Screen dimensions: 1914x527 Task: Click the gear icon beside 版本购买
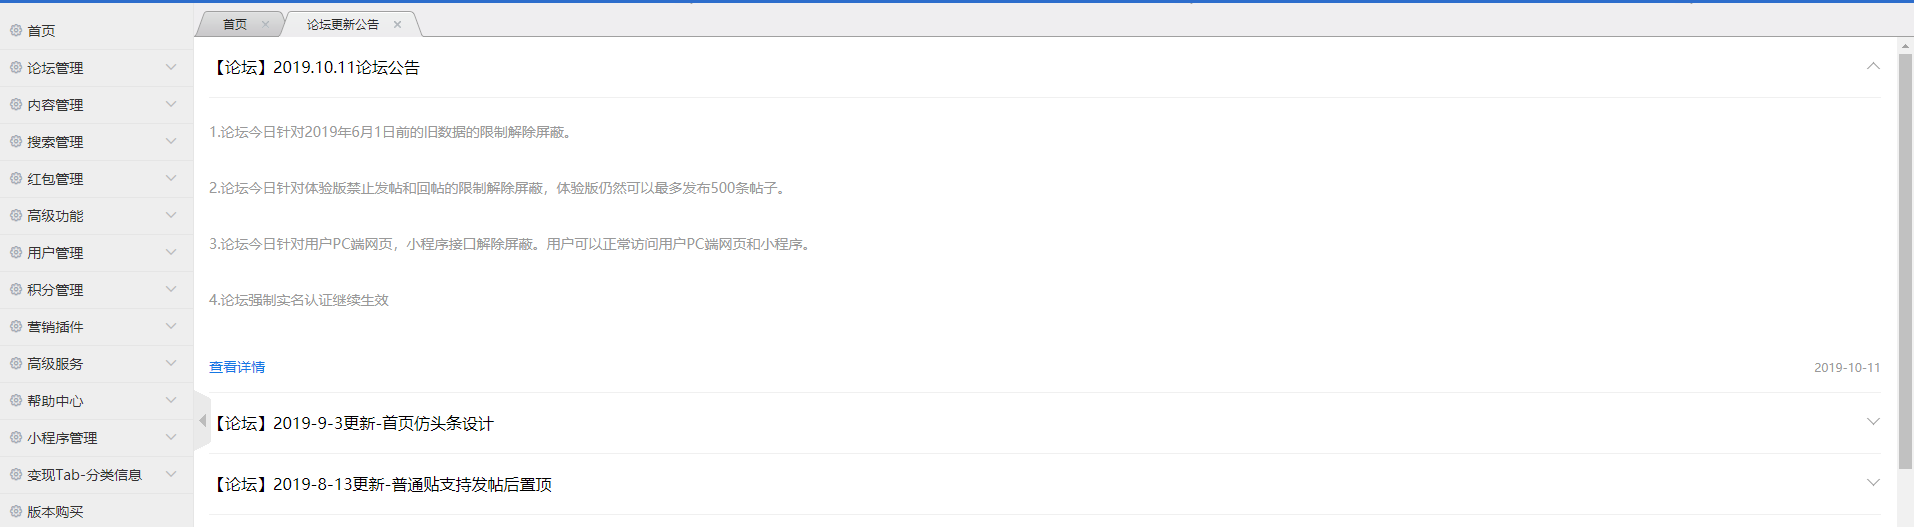point(16,512)
